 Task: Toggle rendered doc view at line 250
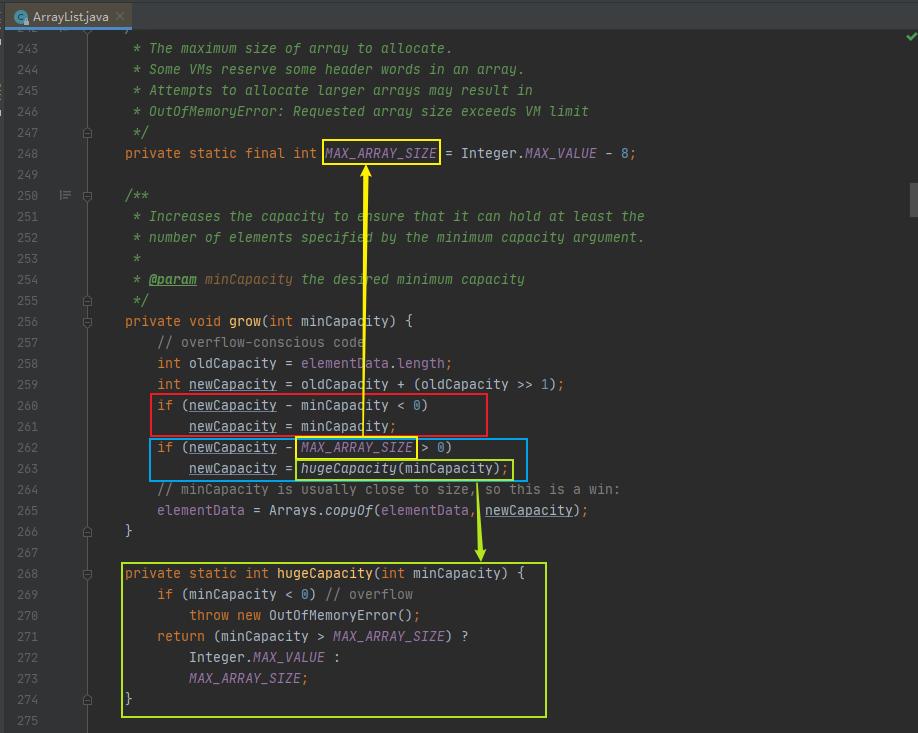point(65,195)
